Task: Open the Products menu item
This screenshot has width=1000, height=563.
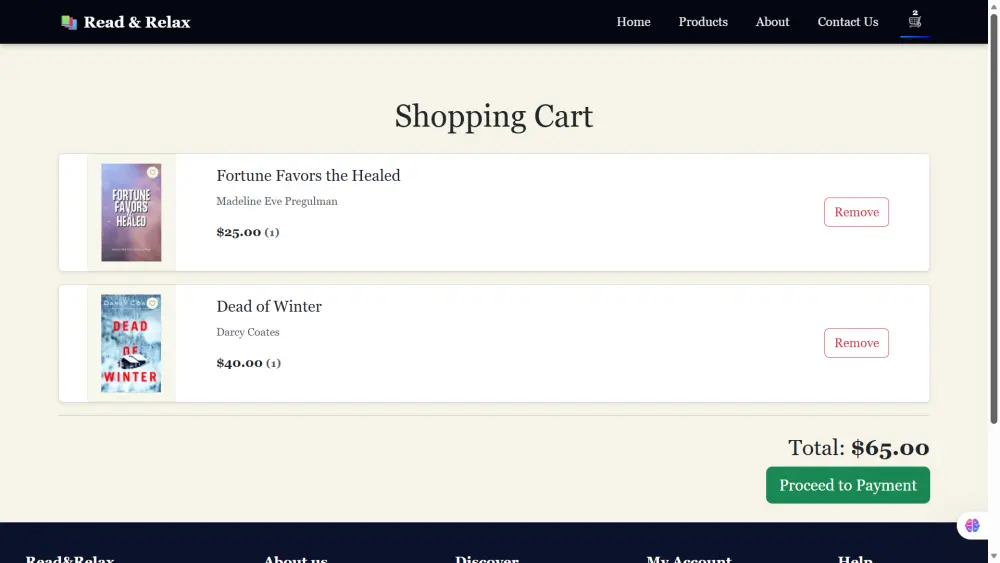Action: (x=703, y=22)
